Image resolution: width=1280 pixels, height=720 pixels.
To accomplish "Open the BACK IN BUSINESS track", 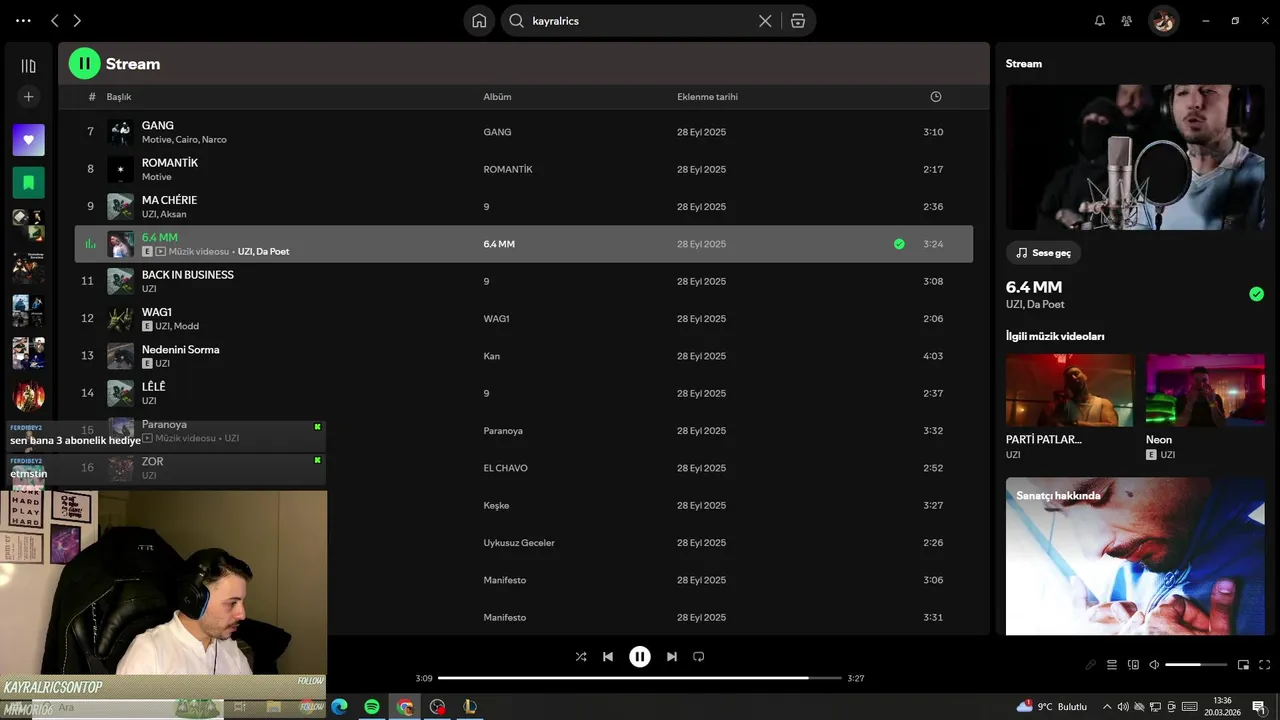I will [x=188, y=275].
